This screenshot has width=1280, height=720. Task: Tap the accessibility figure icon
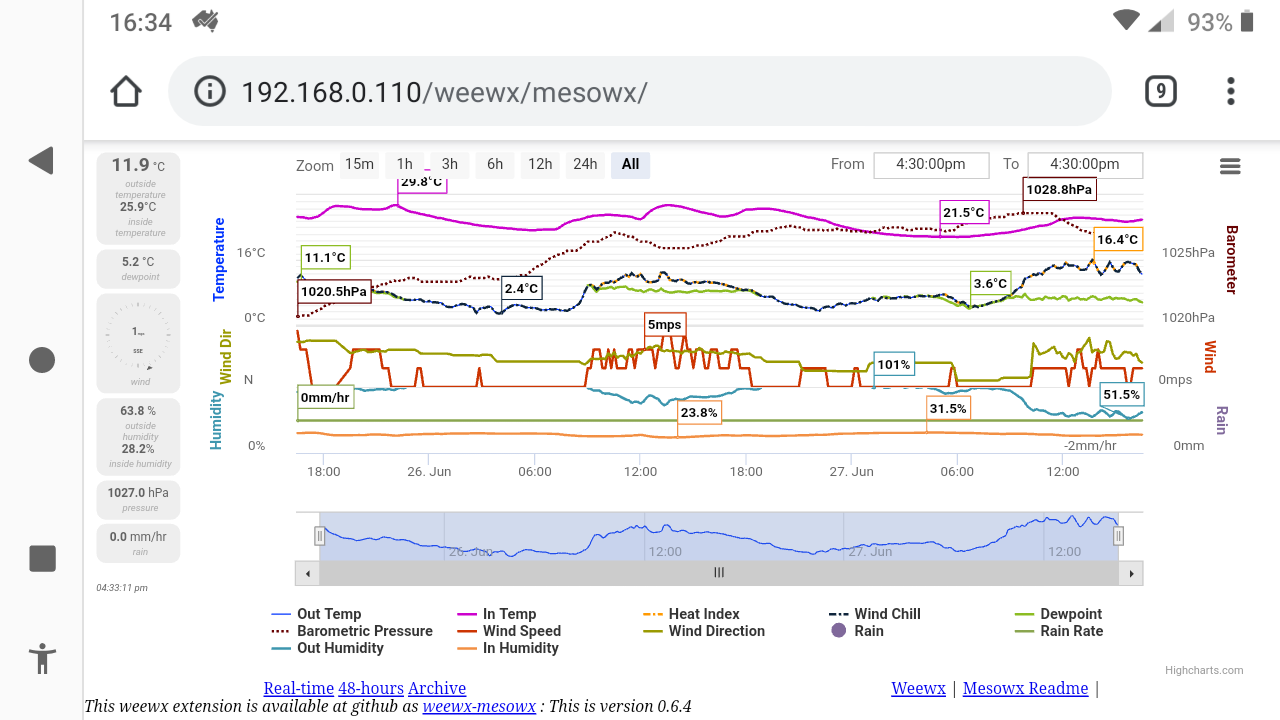click(x=42, y=658)
